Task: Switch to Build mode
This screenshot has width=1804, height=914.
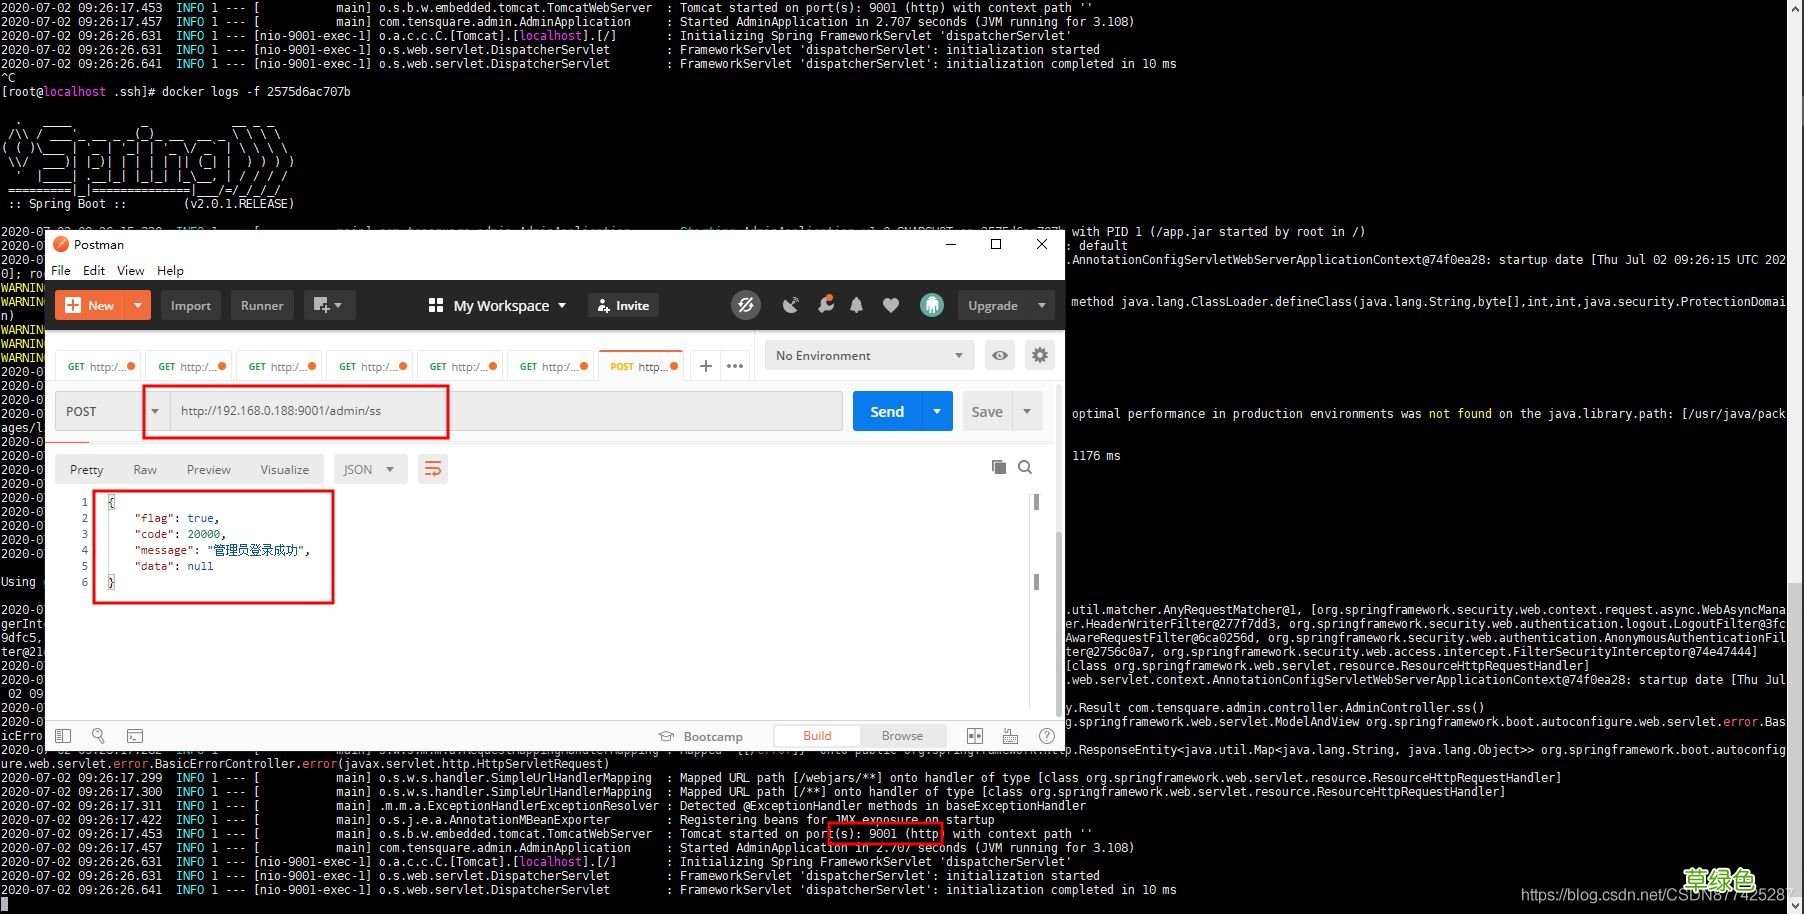Action: click(x=817, y=736)
